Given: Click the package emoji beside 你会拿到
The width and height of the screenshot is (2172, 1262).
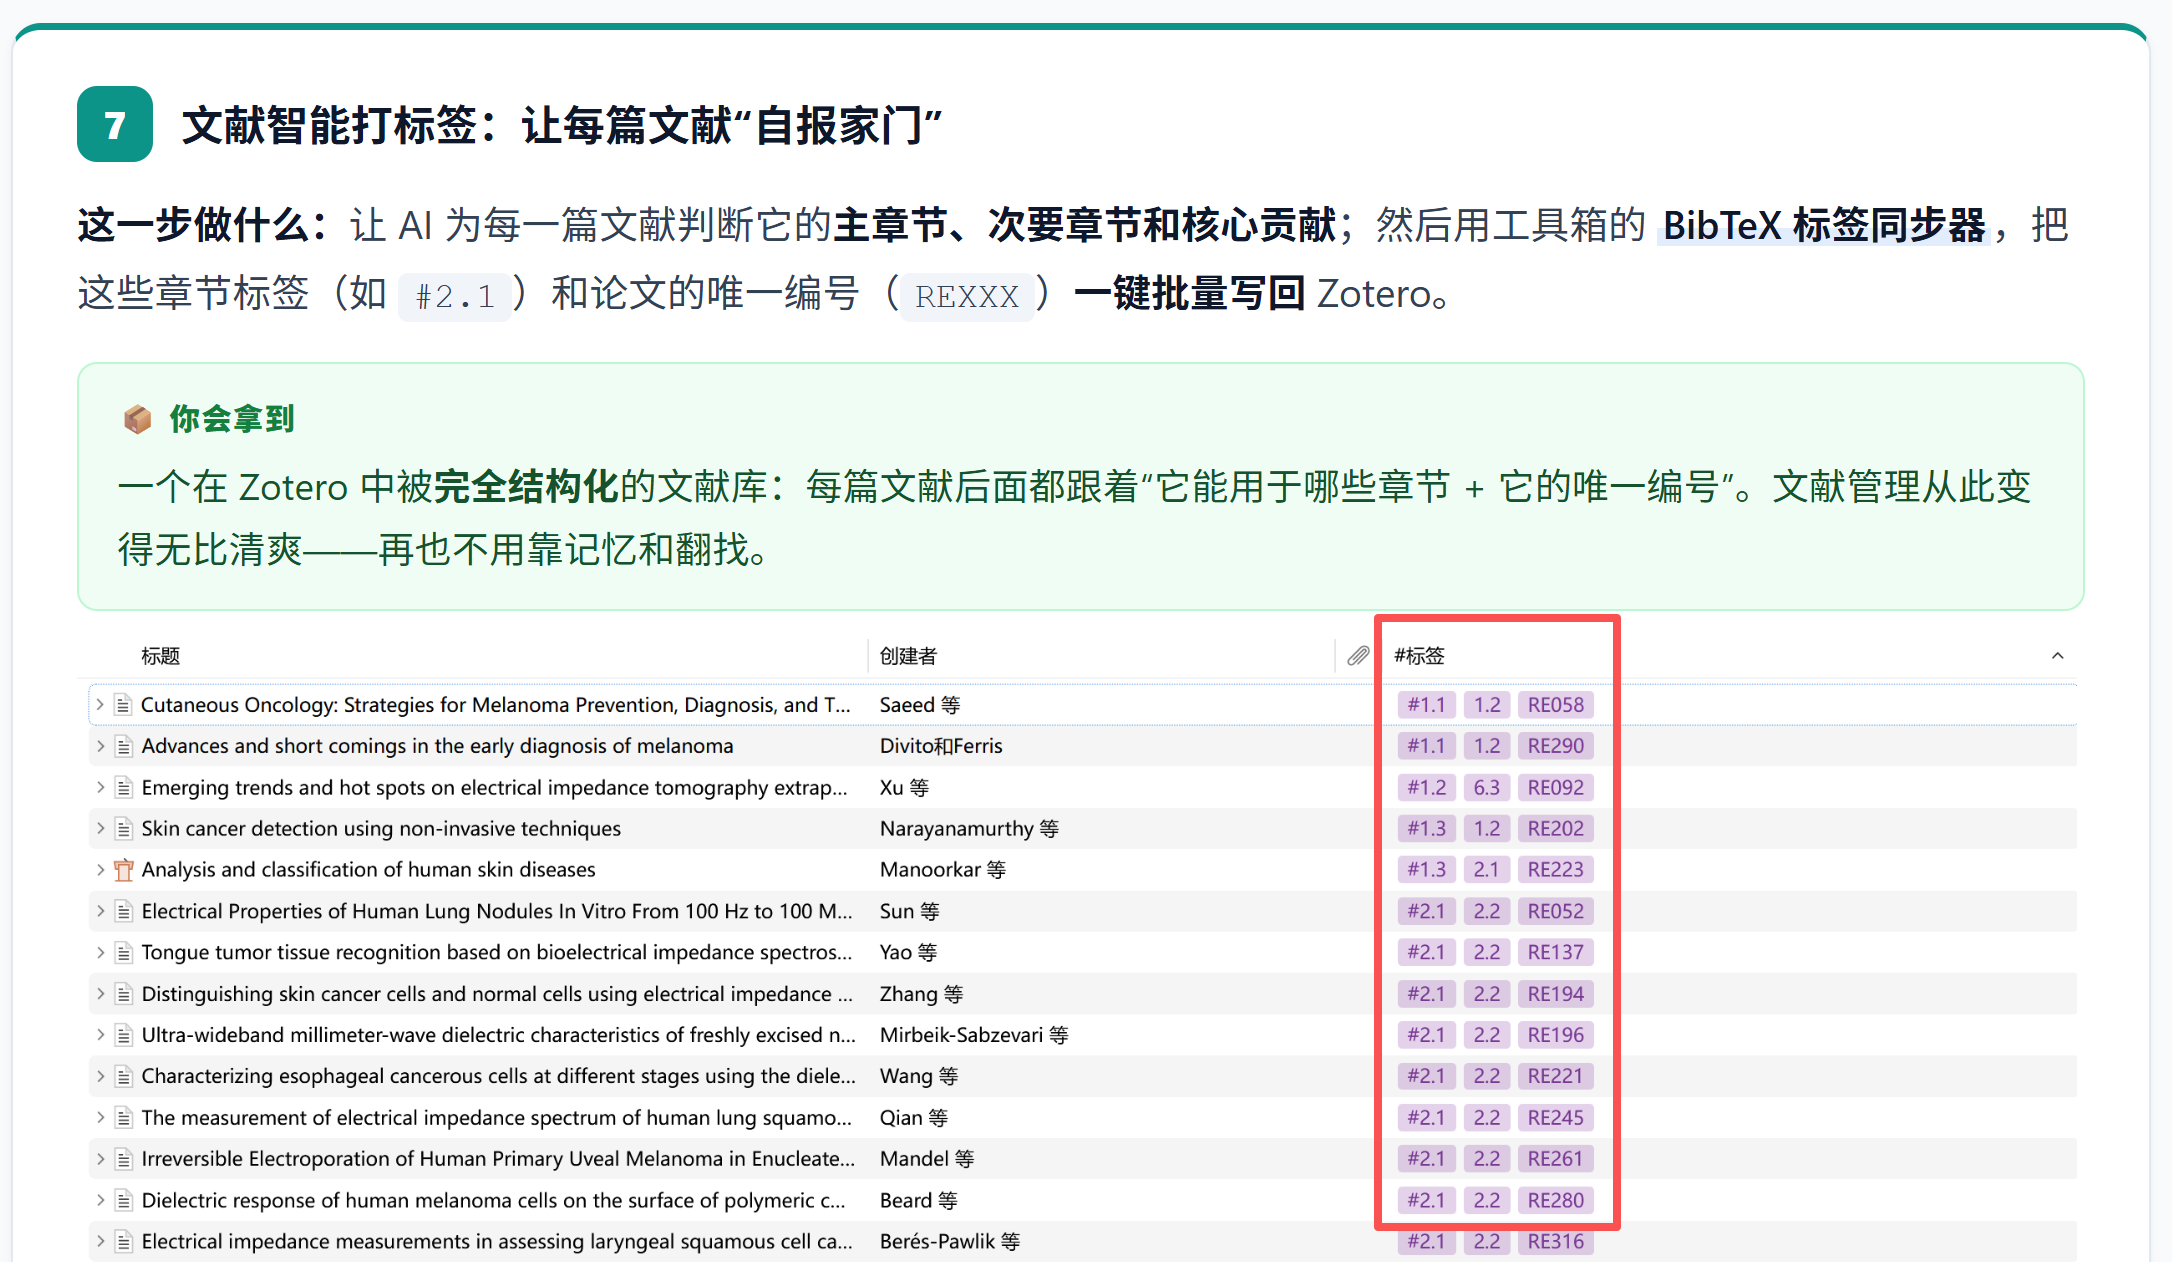Looking at the screenshot, I should tap(137, 419).
